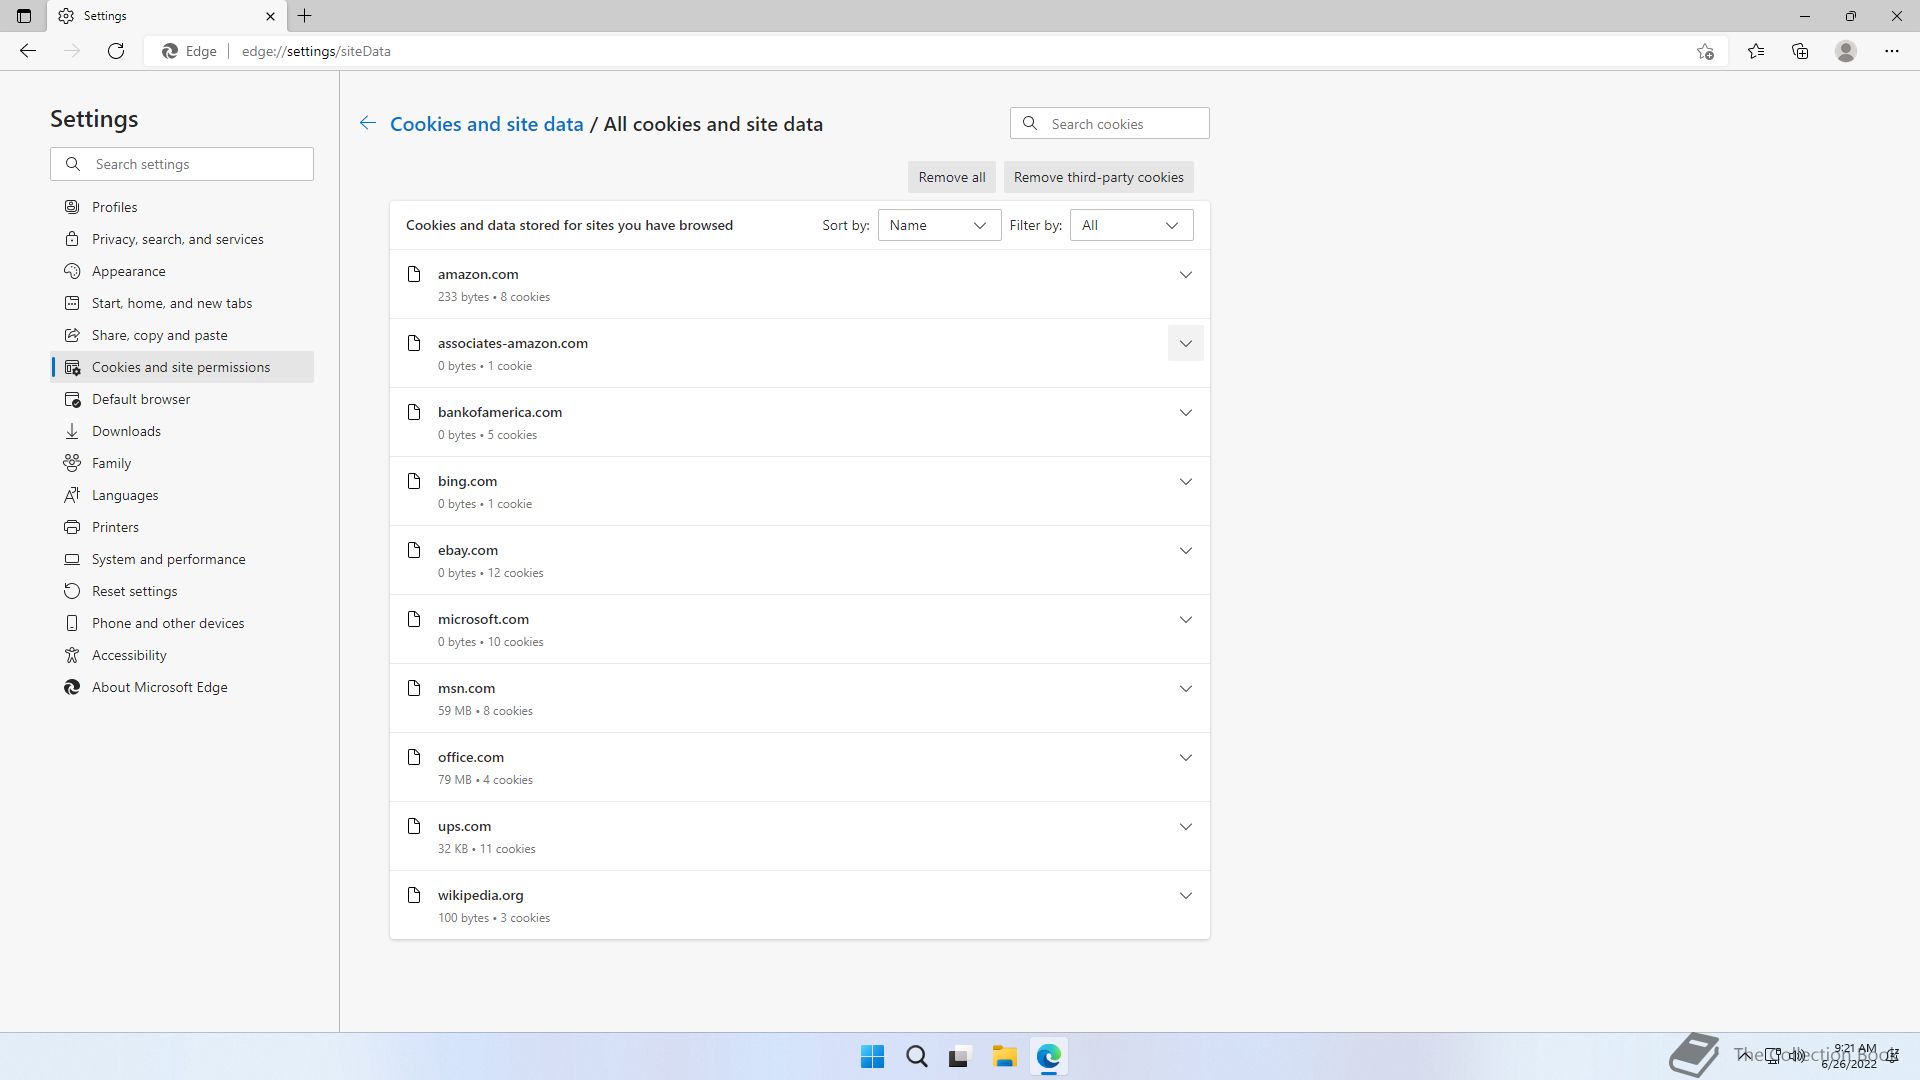Expand the bankofamerica.com cookie entry
This screenshot has width=1920, height=1080.
point(1185,412)
